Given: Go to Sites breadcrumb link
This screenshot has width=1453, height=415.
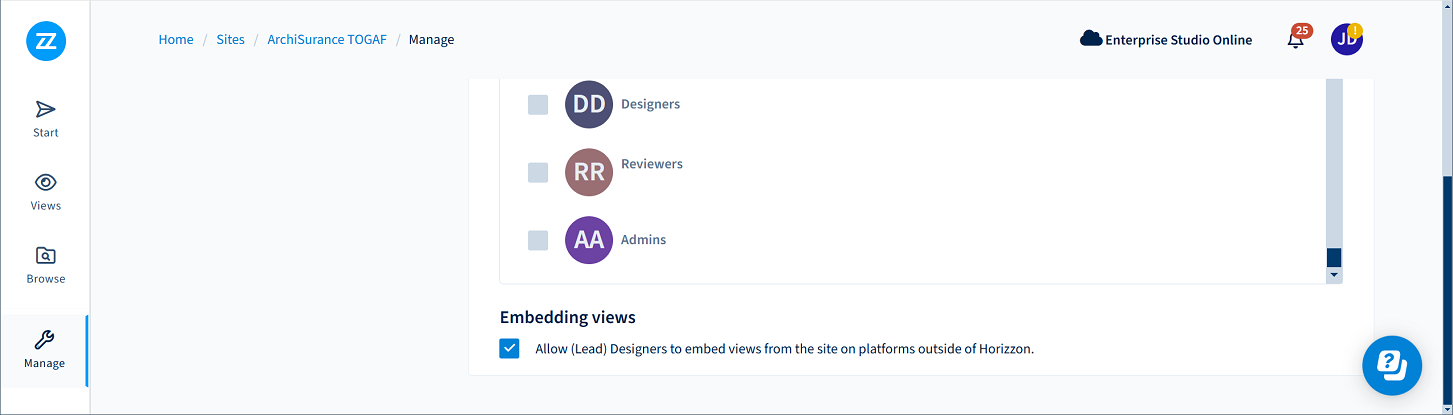Looking at the screenshot, I should 230,40.
